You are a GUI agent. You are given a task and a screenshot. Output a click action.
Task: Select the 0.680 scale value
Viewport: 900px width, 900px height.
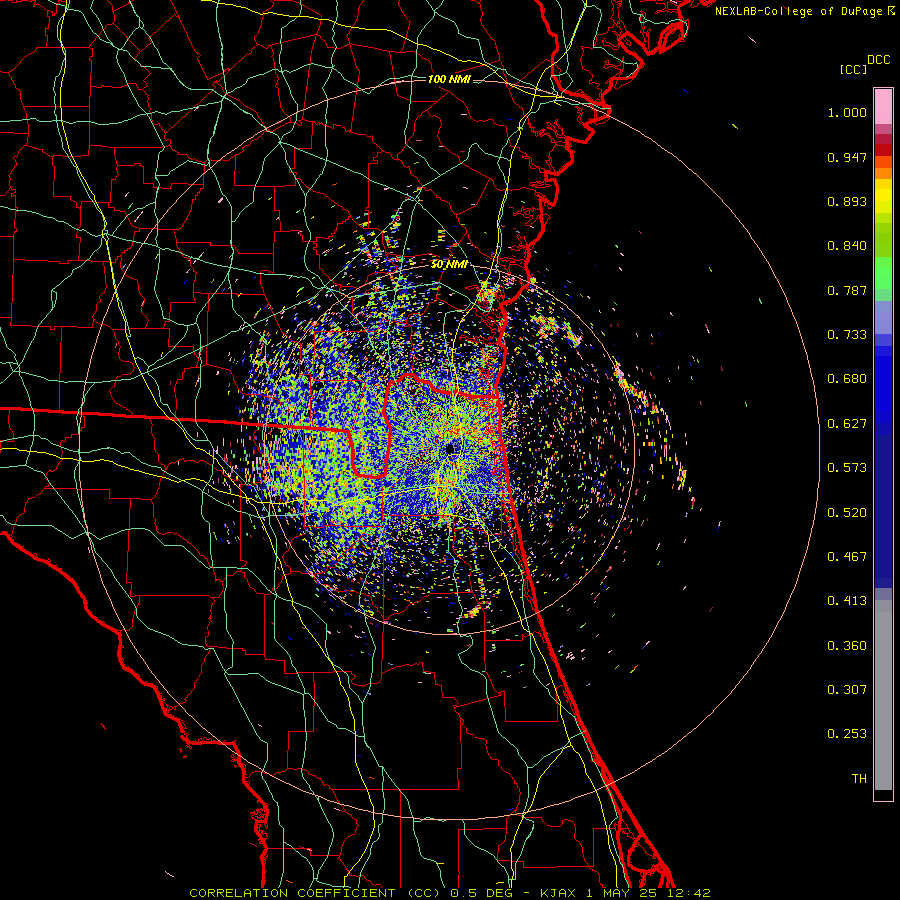coord(847,379)
